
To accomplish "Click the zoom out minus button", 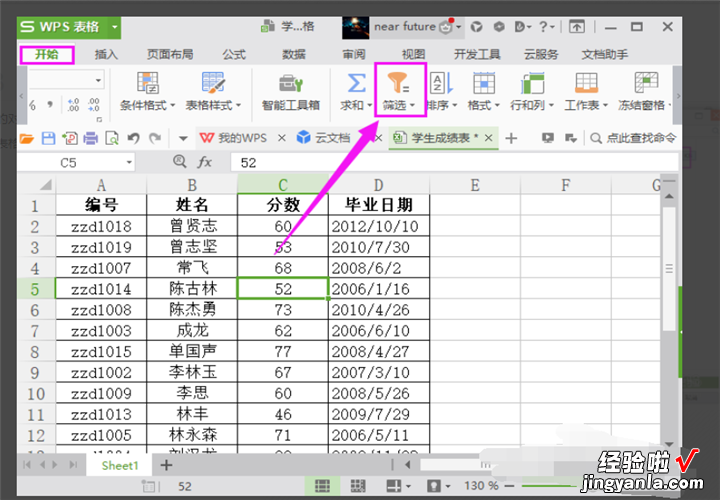I will tap(509, 486).
